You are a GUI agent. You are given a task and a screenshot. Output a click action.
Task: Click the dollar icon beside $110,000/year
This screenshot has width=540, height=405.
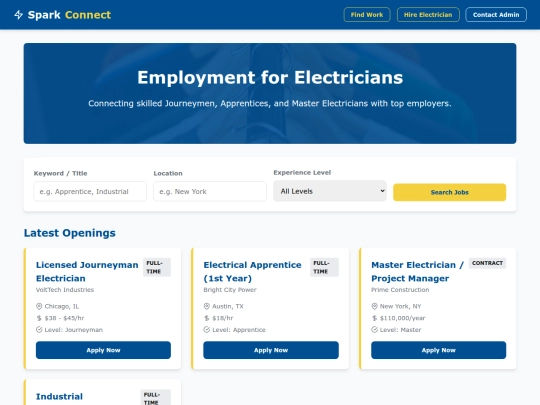[x=374, y=318]
